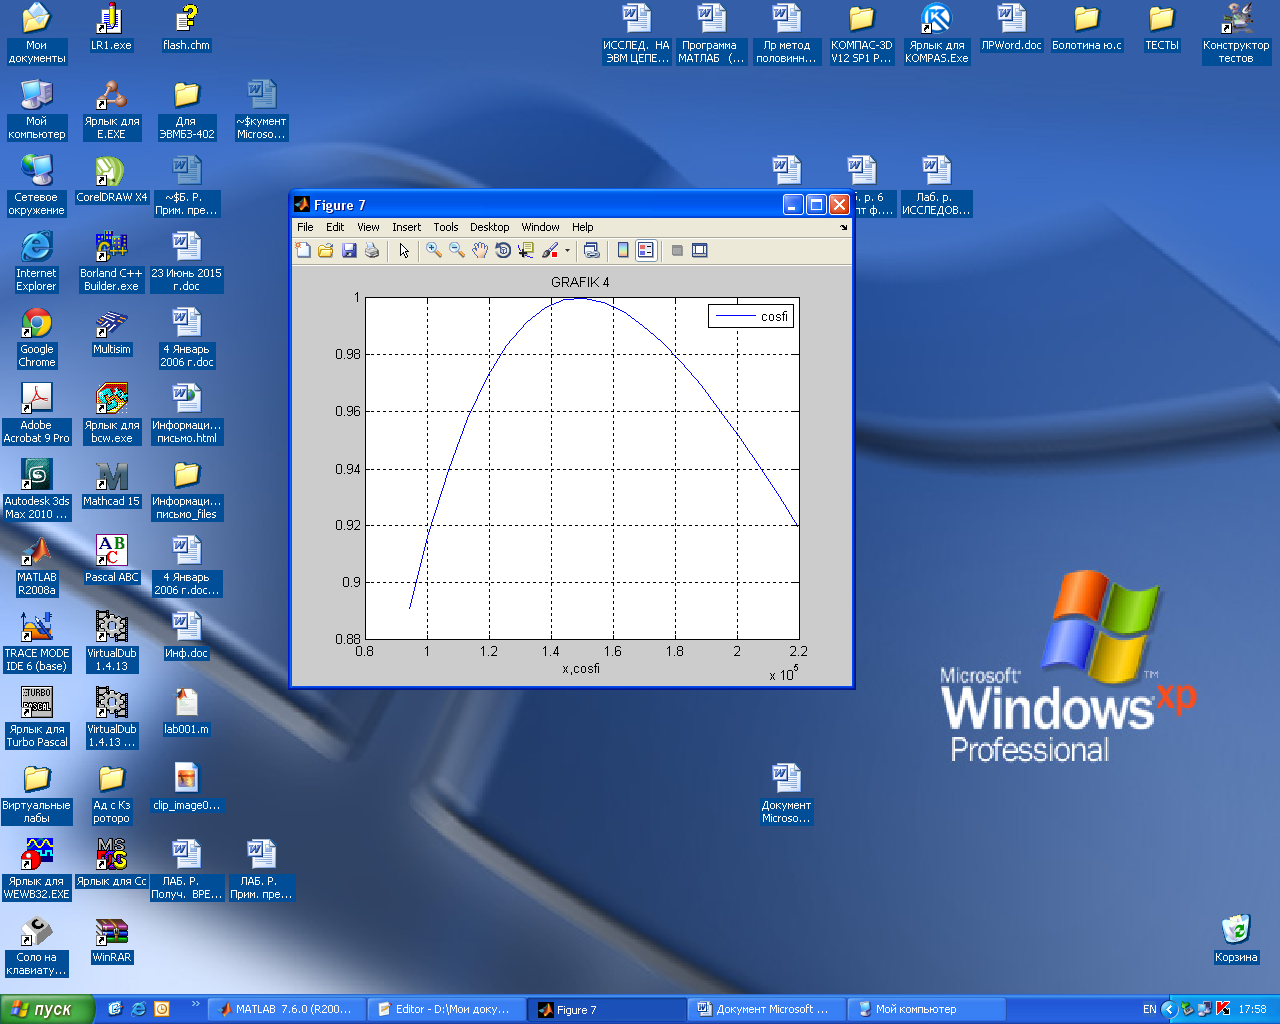Screen dimensions: 1280x1024
Task: Open the File menu in Figure 7
Action: coord(305,227)
